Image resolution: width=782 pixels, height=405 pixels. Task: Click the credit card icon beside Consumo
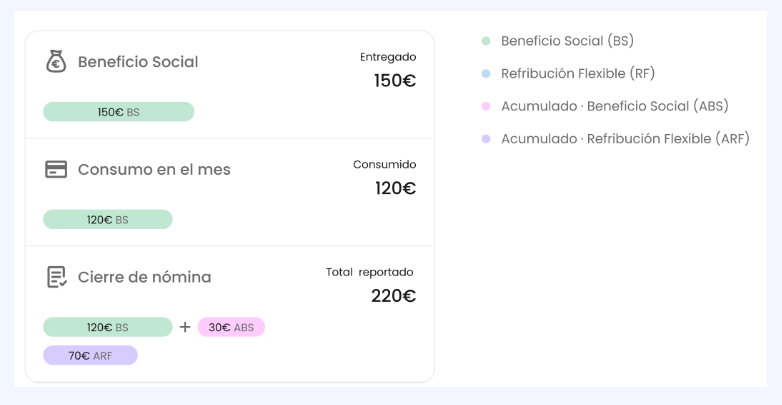(56, 169)
